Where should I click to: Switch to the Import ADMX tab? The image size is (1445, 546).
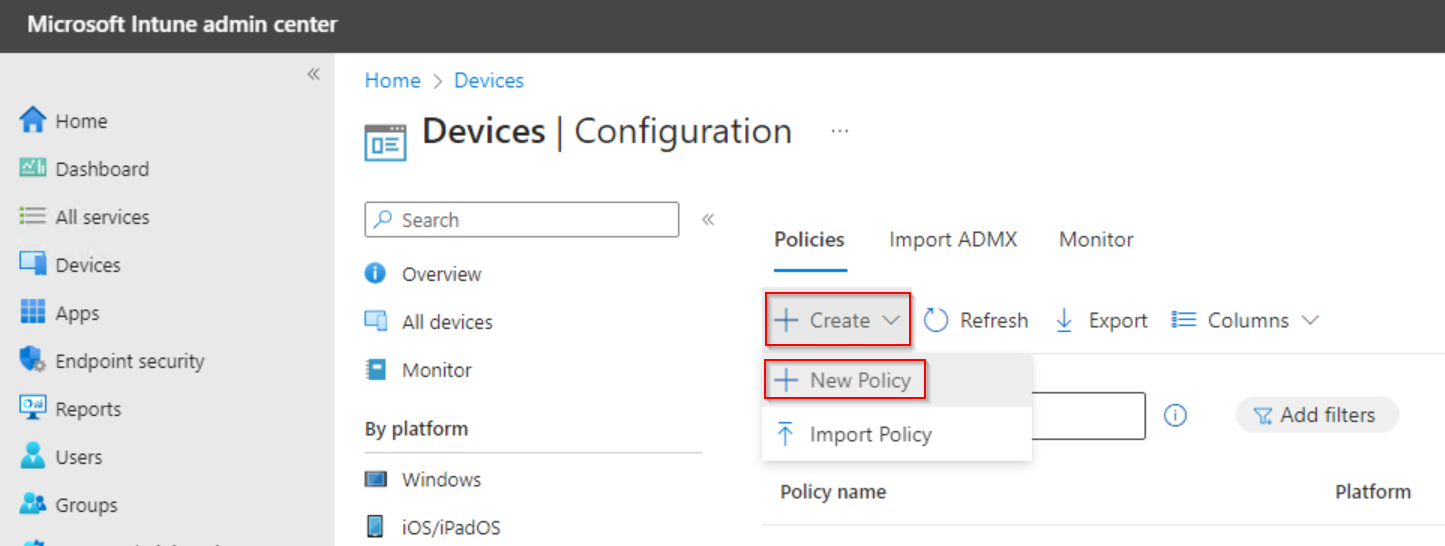coord(953,240)
